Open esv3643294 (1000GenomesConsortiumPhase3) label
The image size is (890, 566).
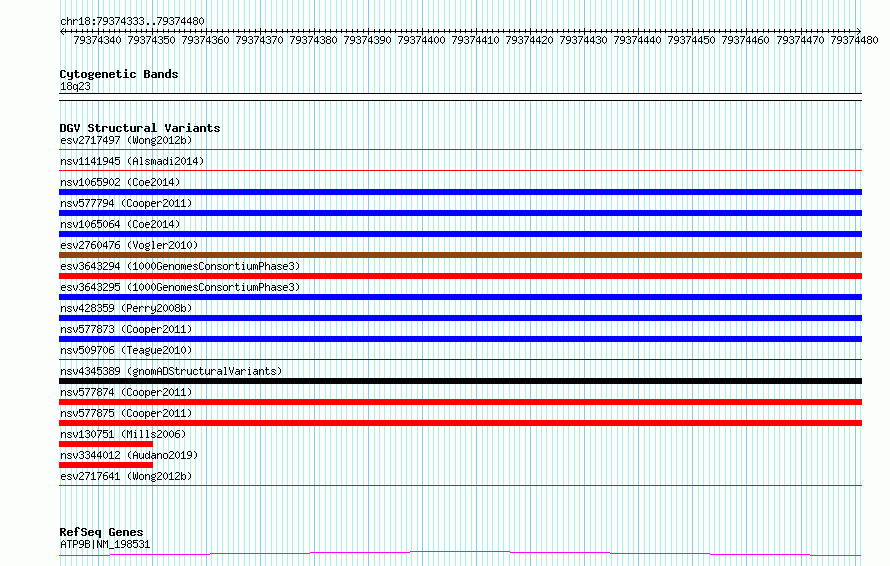coord(180,266)
